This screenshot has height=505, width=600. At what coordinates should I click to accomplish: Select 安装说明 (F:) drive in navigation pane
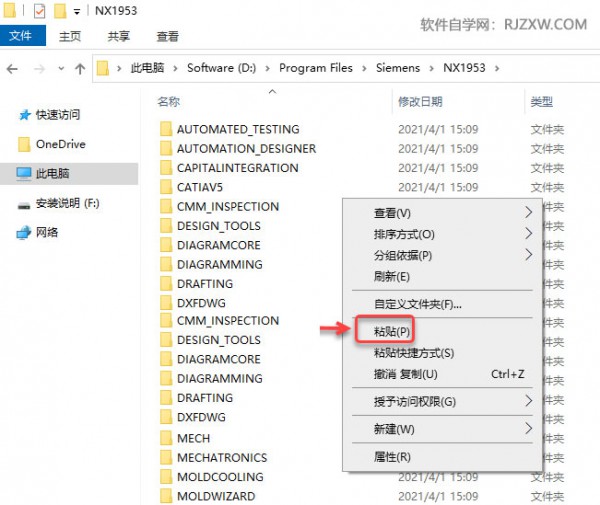[67, 203]
